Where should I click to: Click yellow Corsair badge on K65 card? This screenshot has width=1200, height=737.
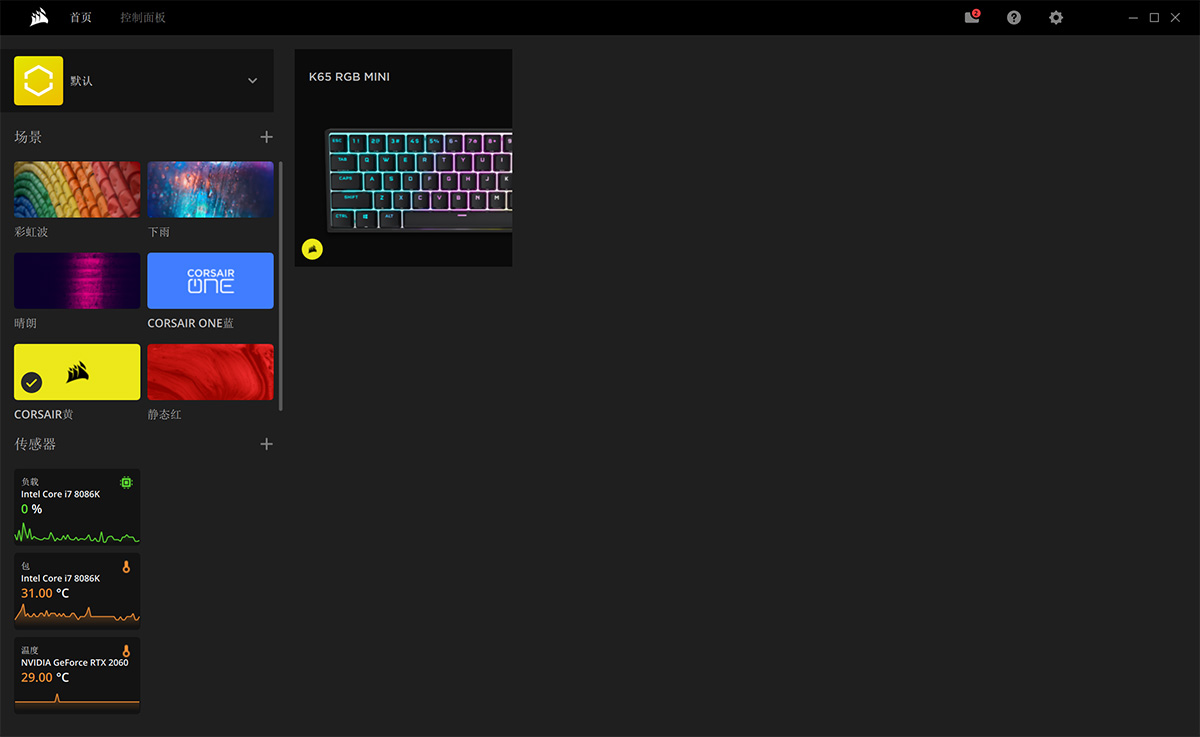click(312, 249)
